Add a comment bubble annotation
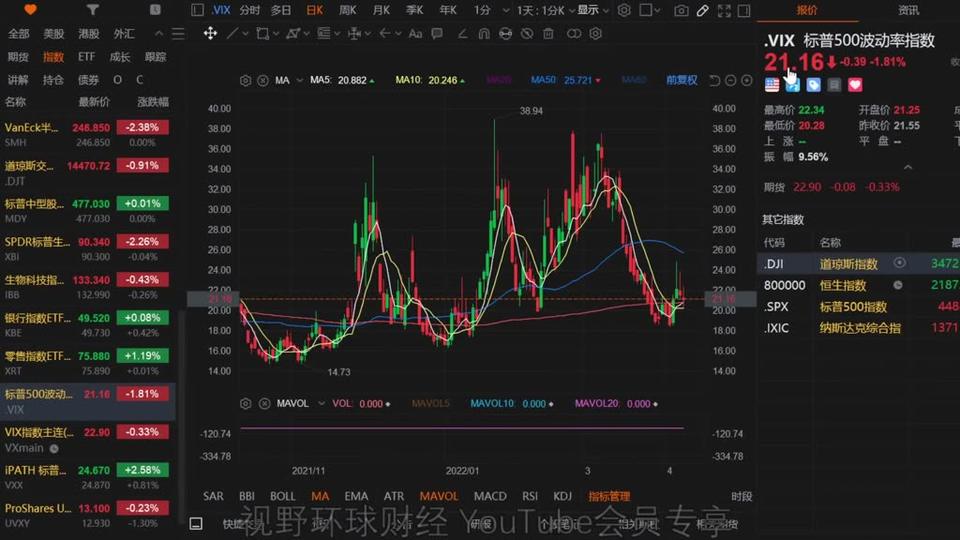The width and height of the screenshot is (960, 540). click(x=437, y=34)
